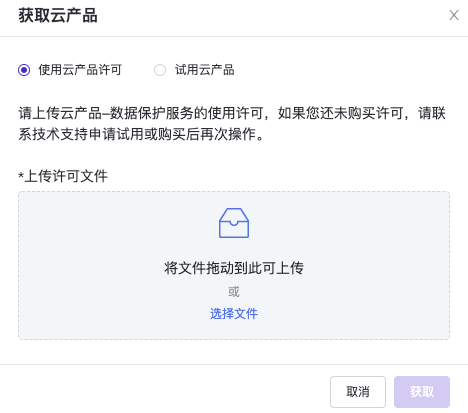Click description line starting 系技术支持

[141, 134]
